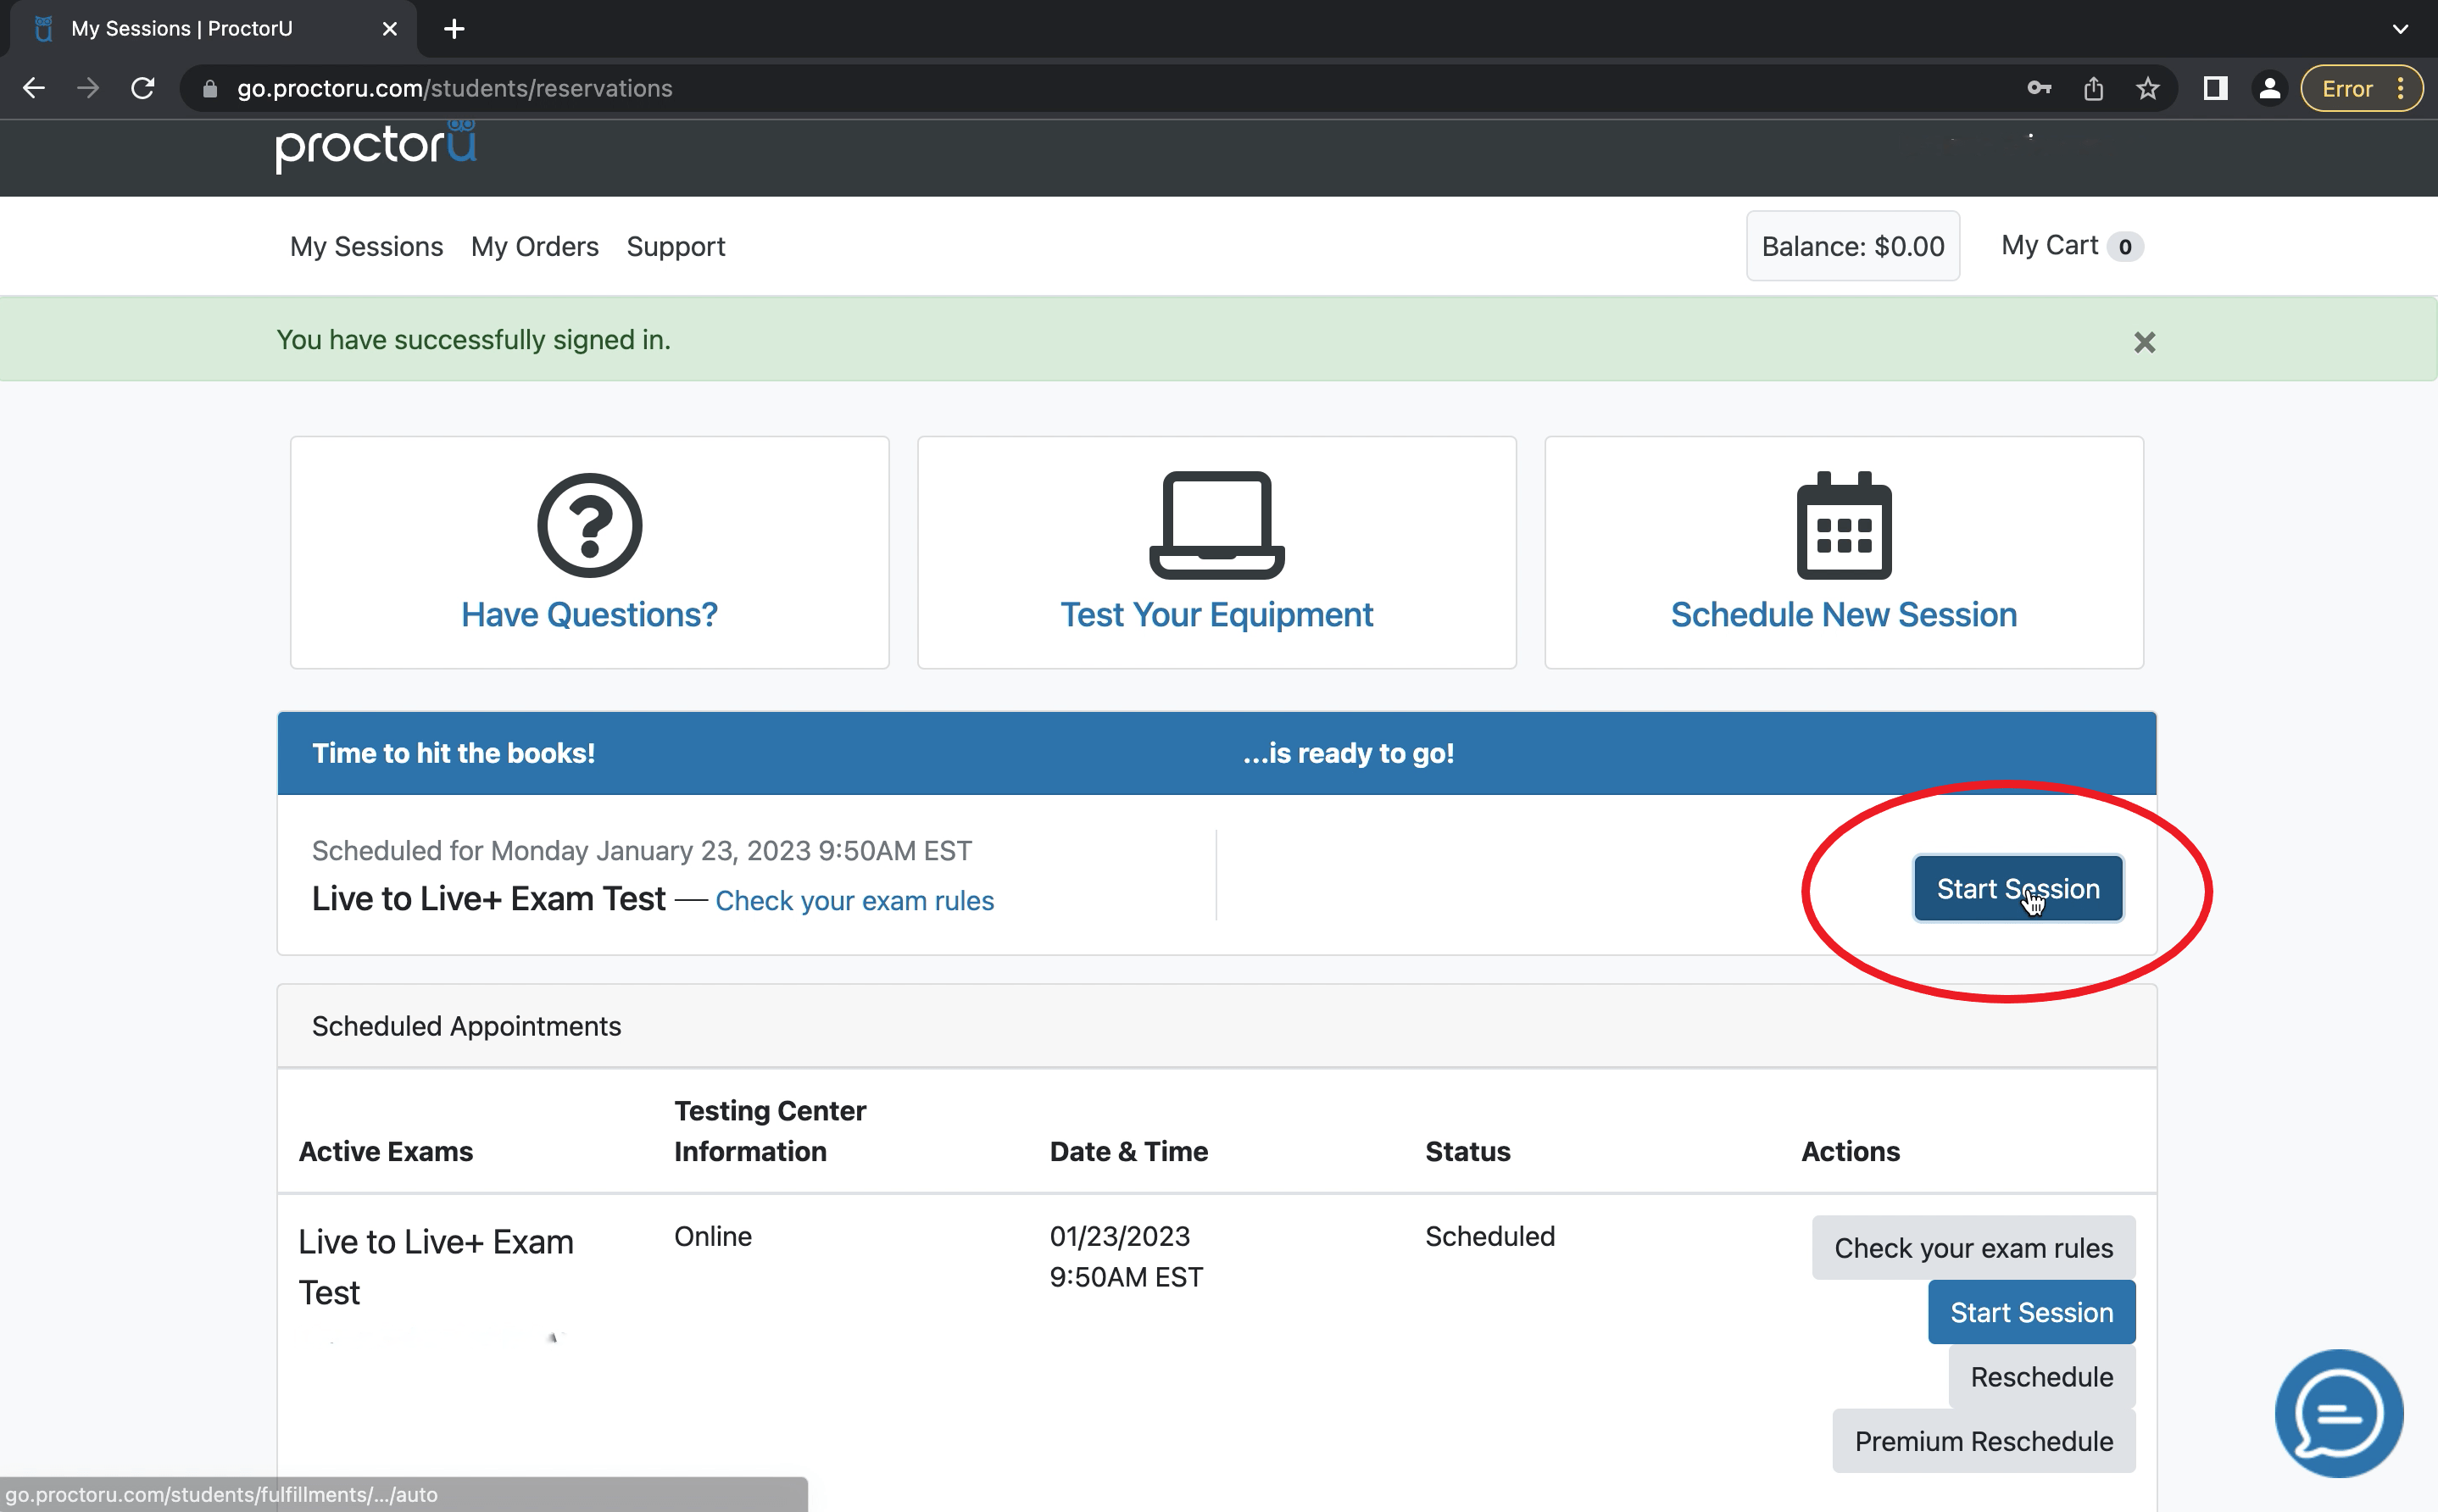This screenshot has height=1512, width=2438.
Task: Click the Schedule New Session calendar icon
Action: pos(1843,525)
